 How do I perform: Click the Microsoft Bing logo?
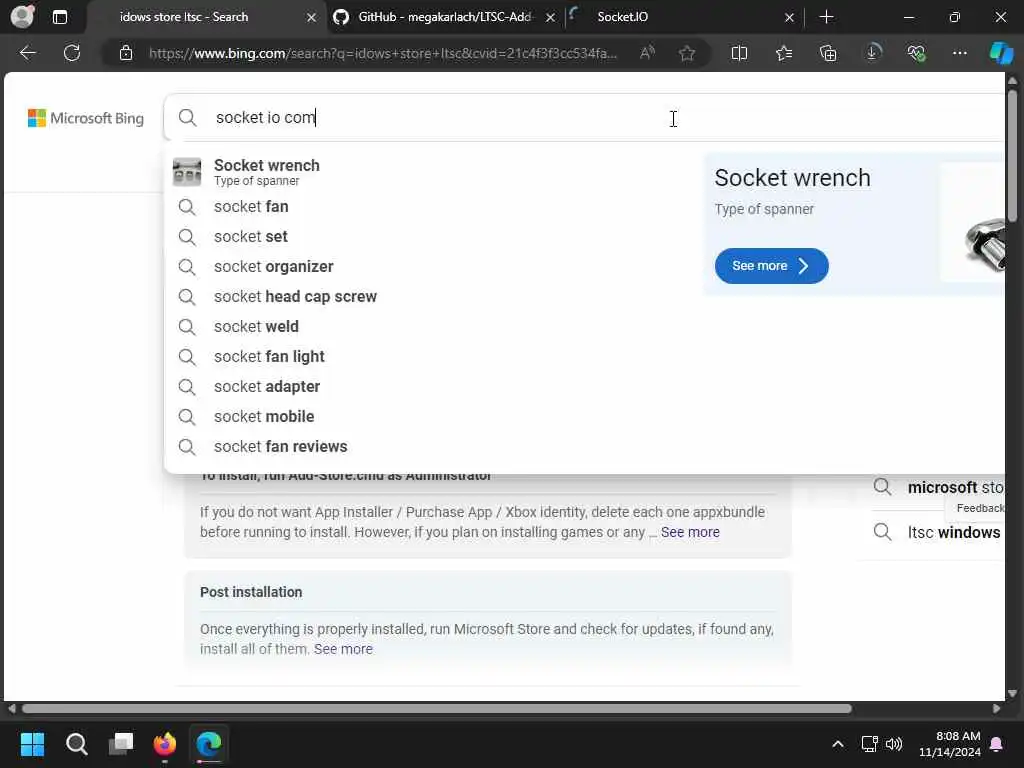[86, 118]
